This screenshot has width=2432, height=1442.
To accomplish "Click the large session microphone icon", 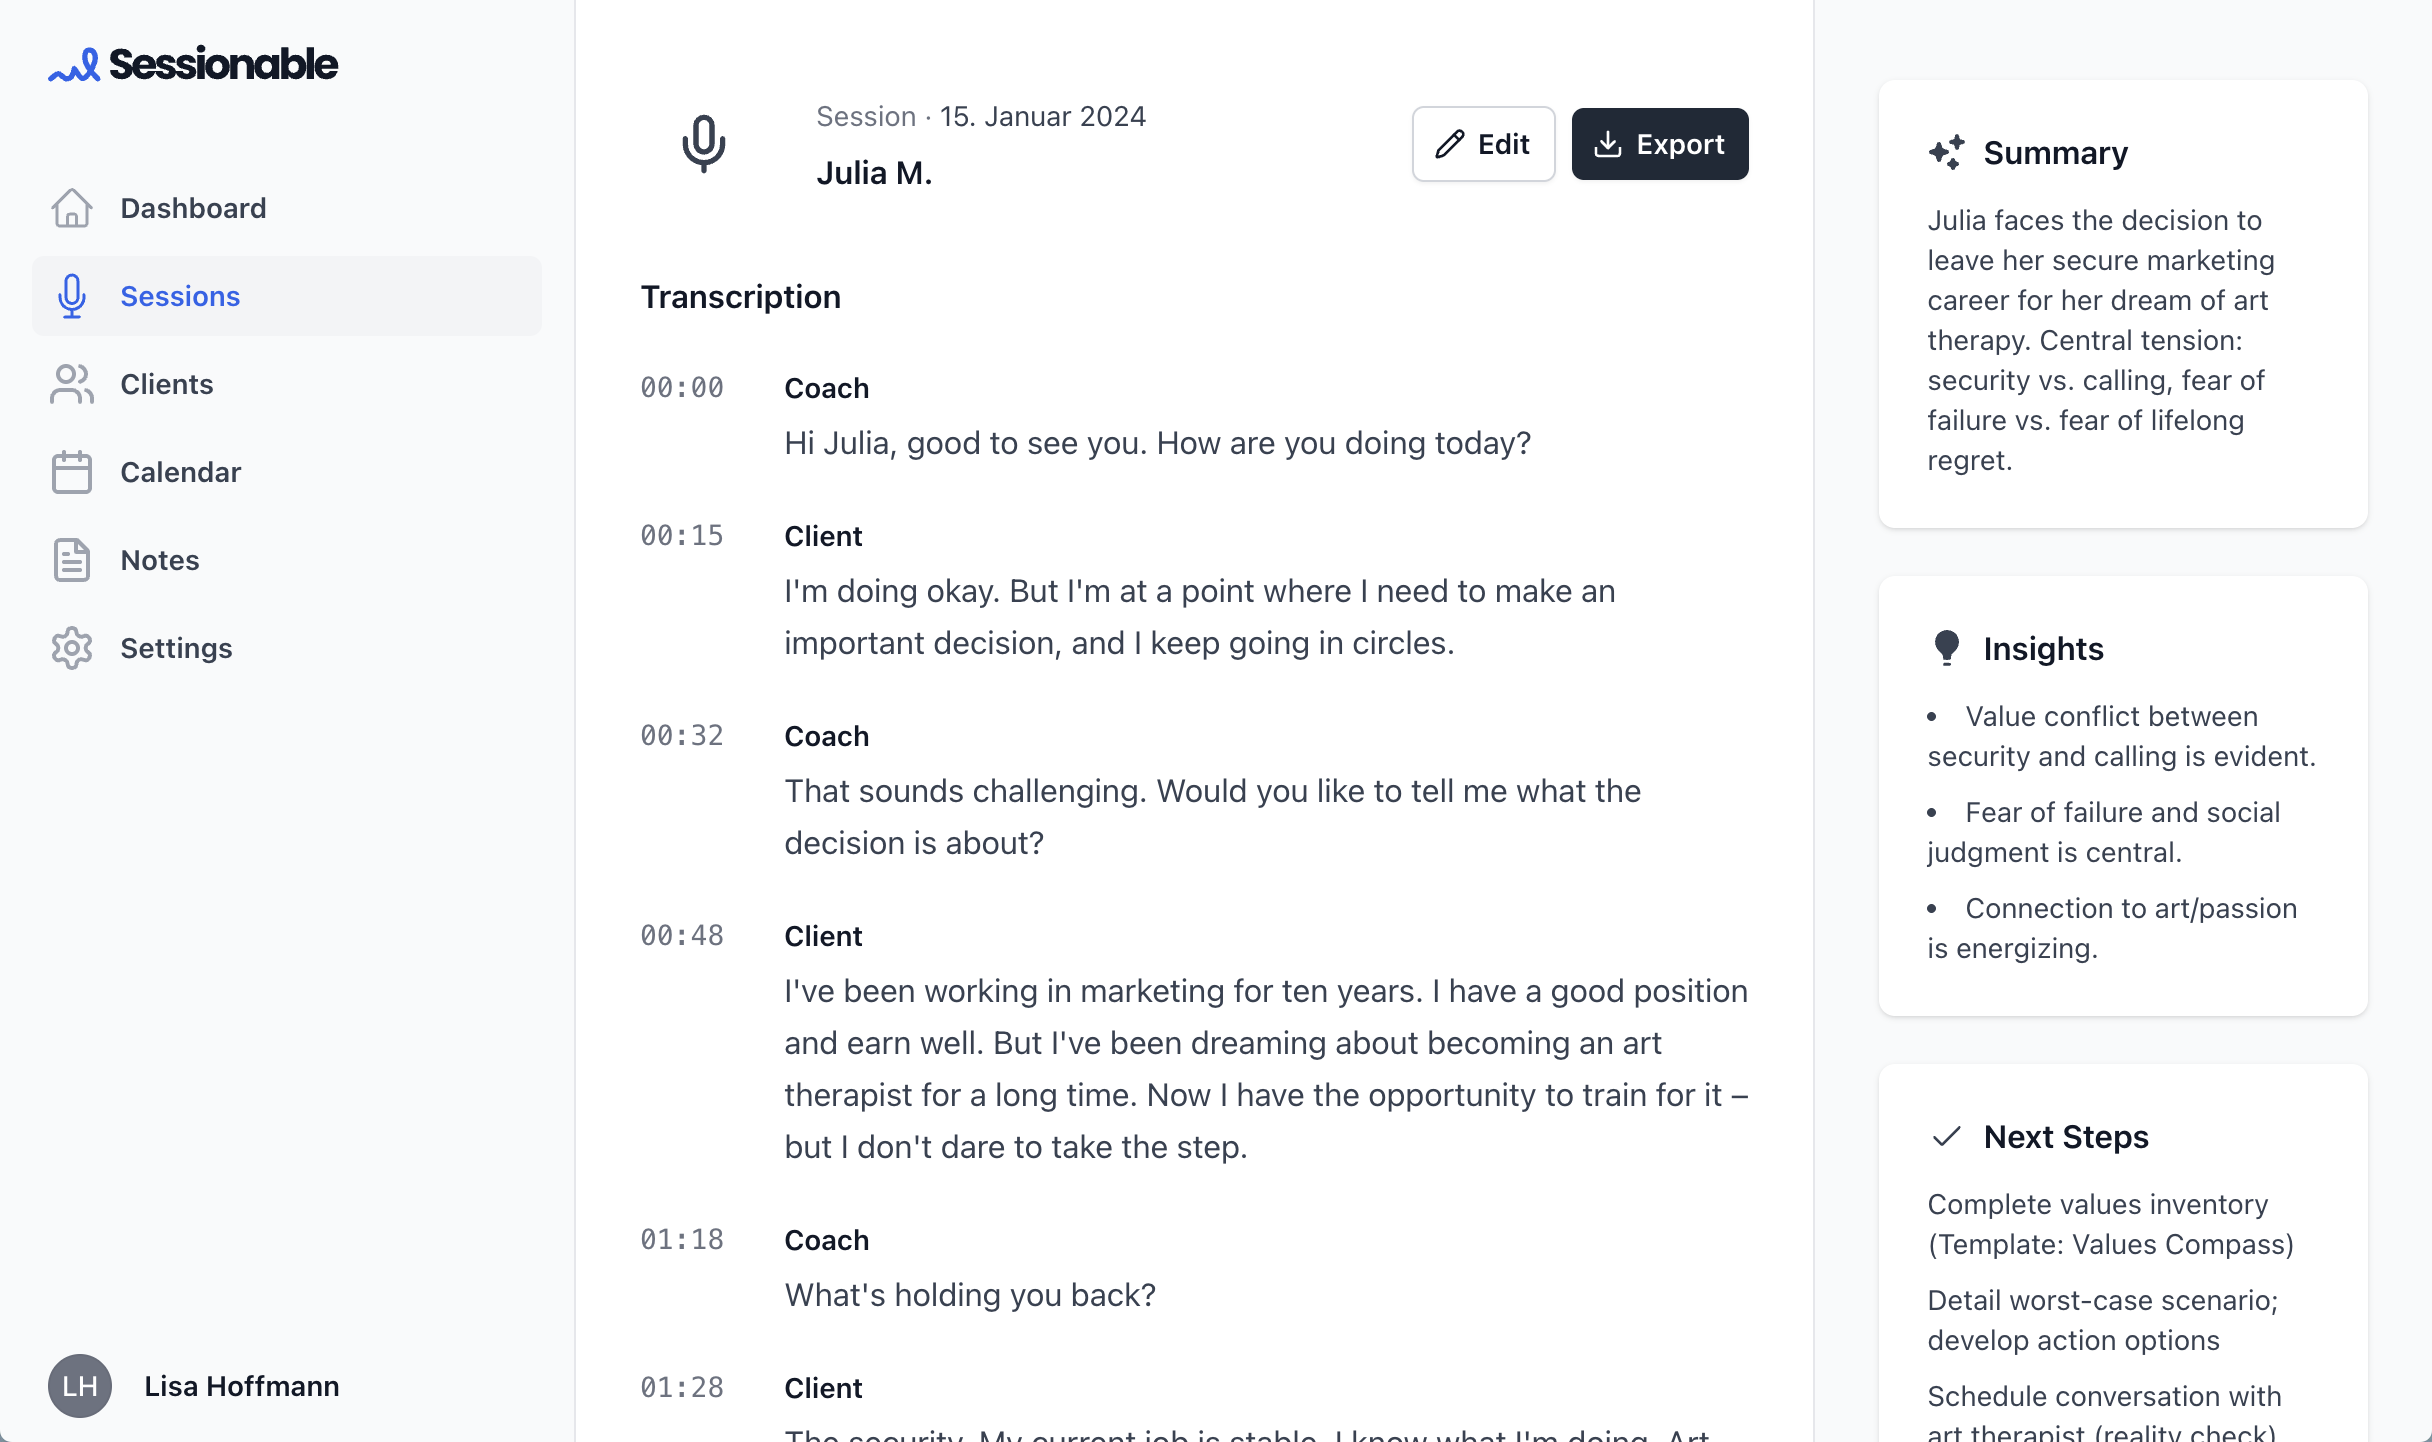I will [704, 144].
